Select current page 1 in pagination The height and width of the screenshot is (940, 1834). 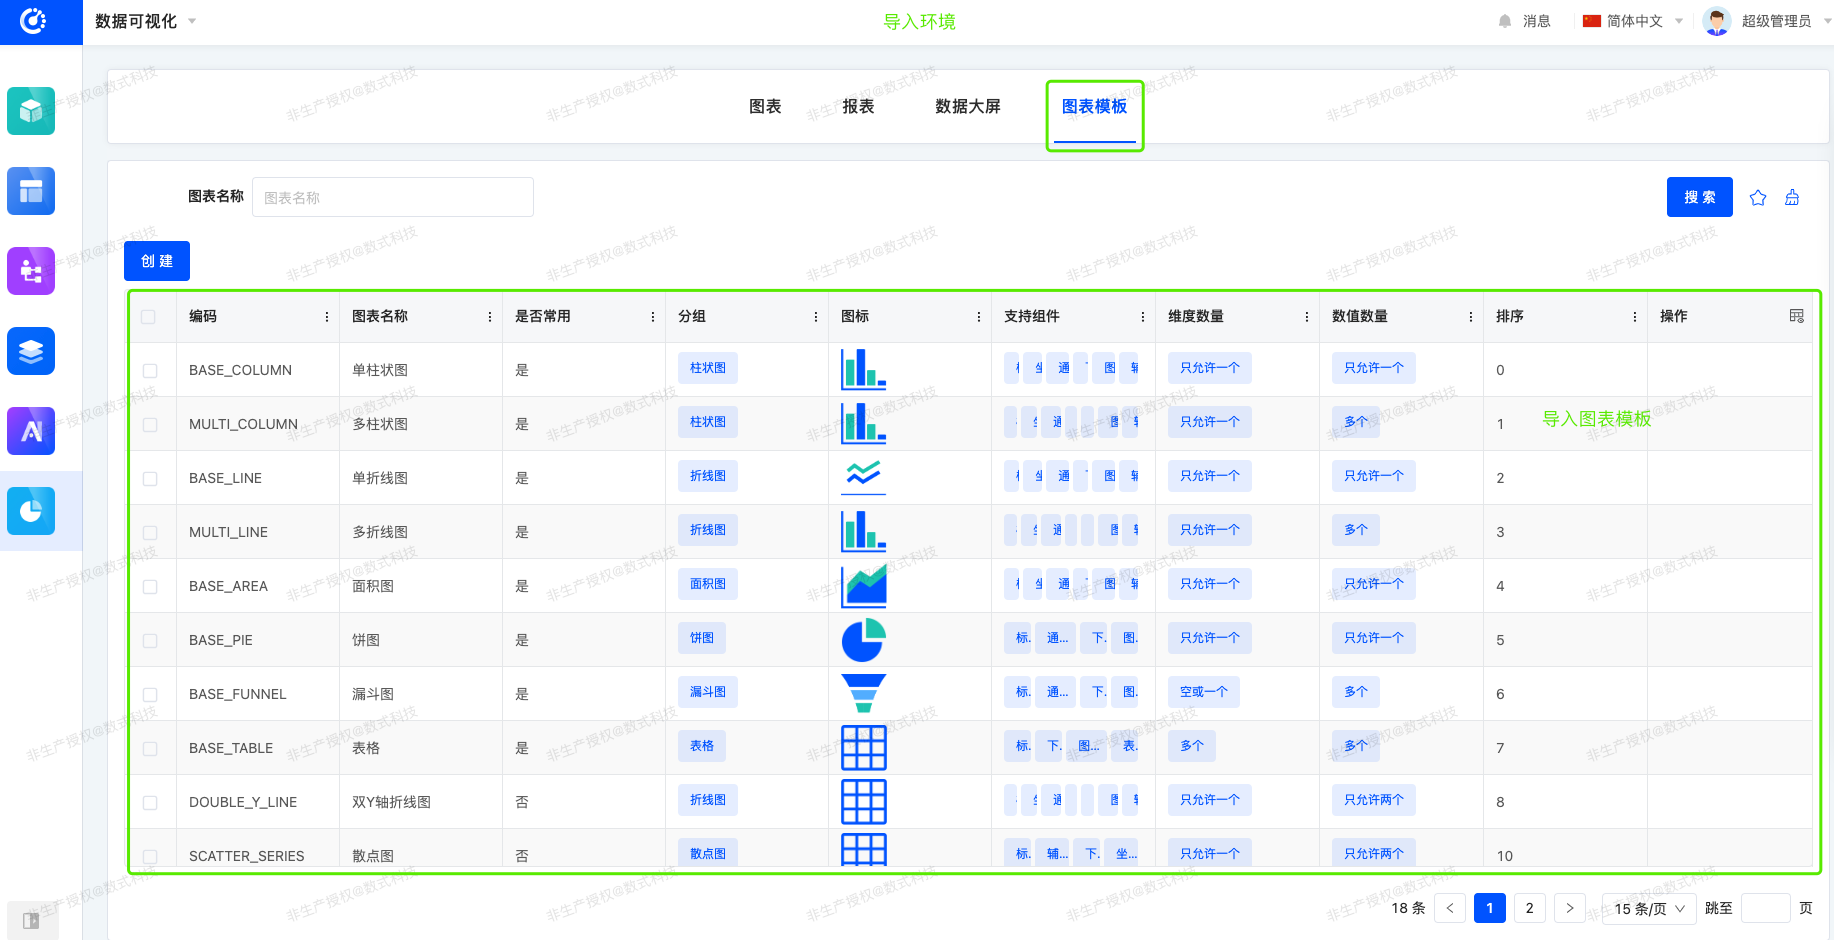1490,908
